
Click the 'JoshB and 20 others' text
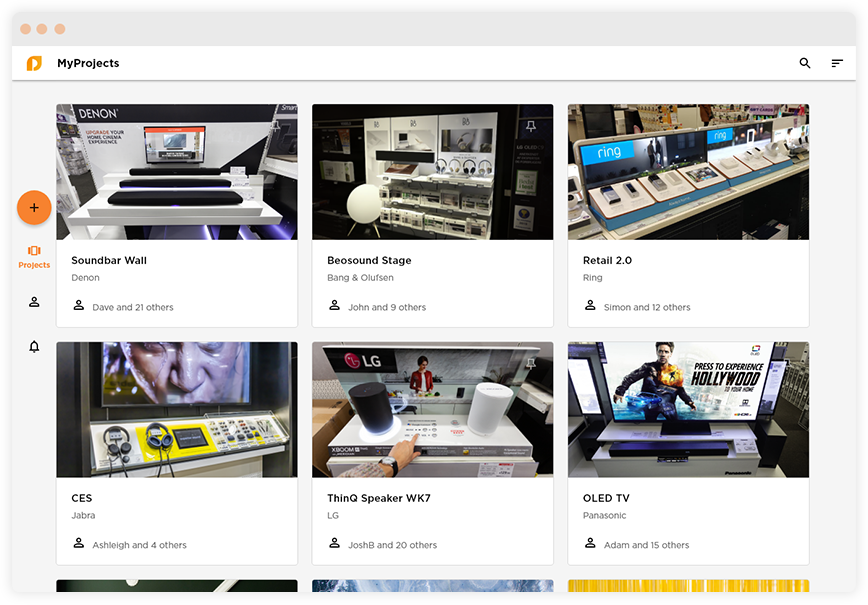(392, 545)
